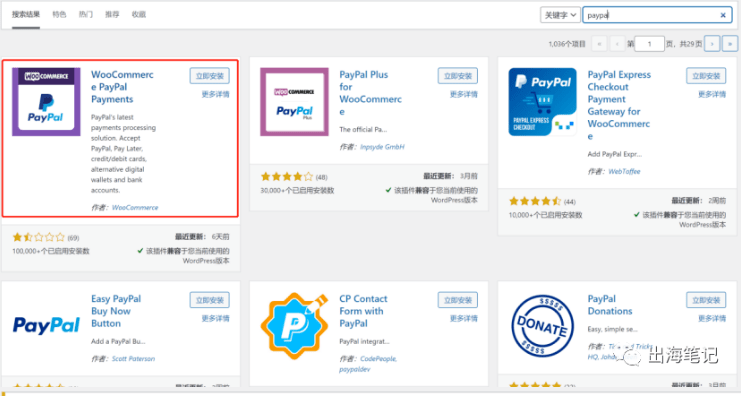Open the 关键字 search type dropdown
The image size is (741, 396).
pyautogui.click(x=560, y=15)
